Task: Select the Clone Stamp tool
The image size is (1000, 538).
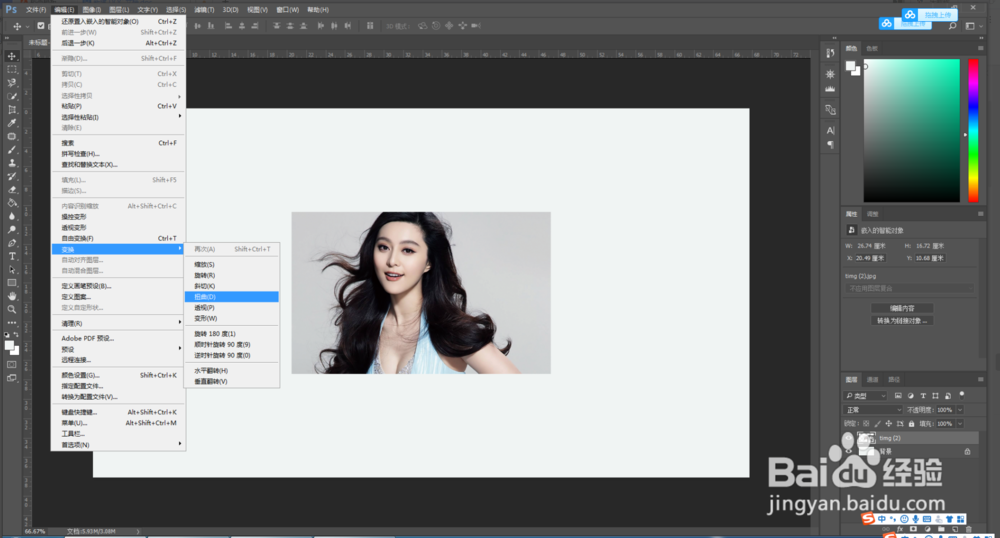Action: pos(11,163)
